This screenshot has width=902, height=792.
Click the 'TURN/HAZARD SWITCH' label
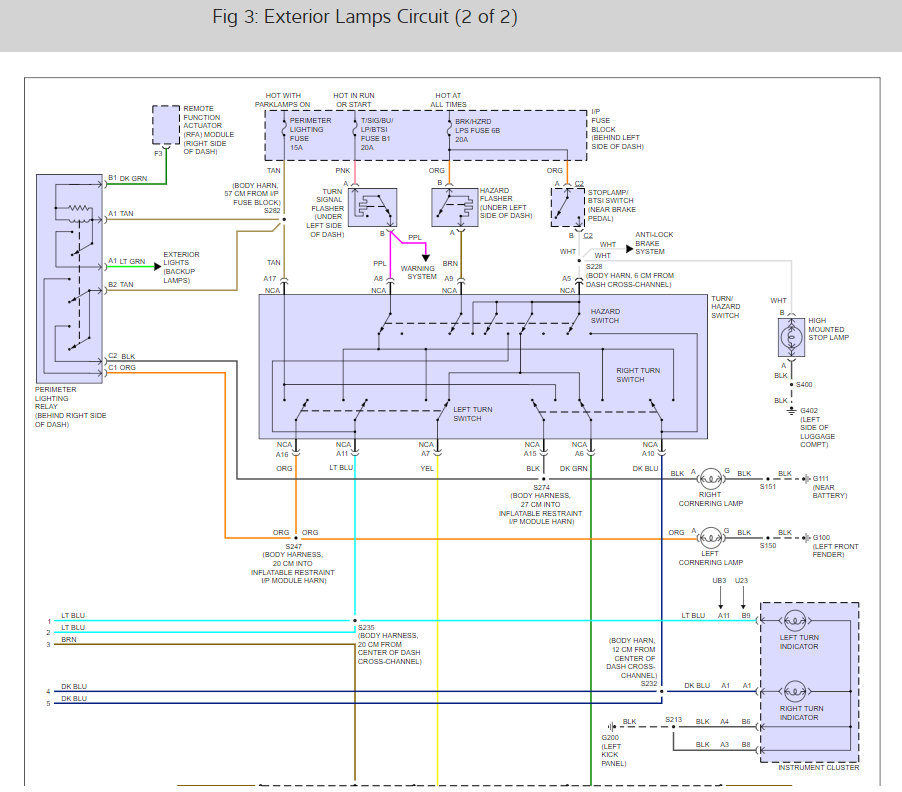pos(725,307)
